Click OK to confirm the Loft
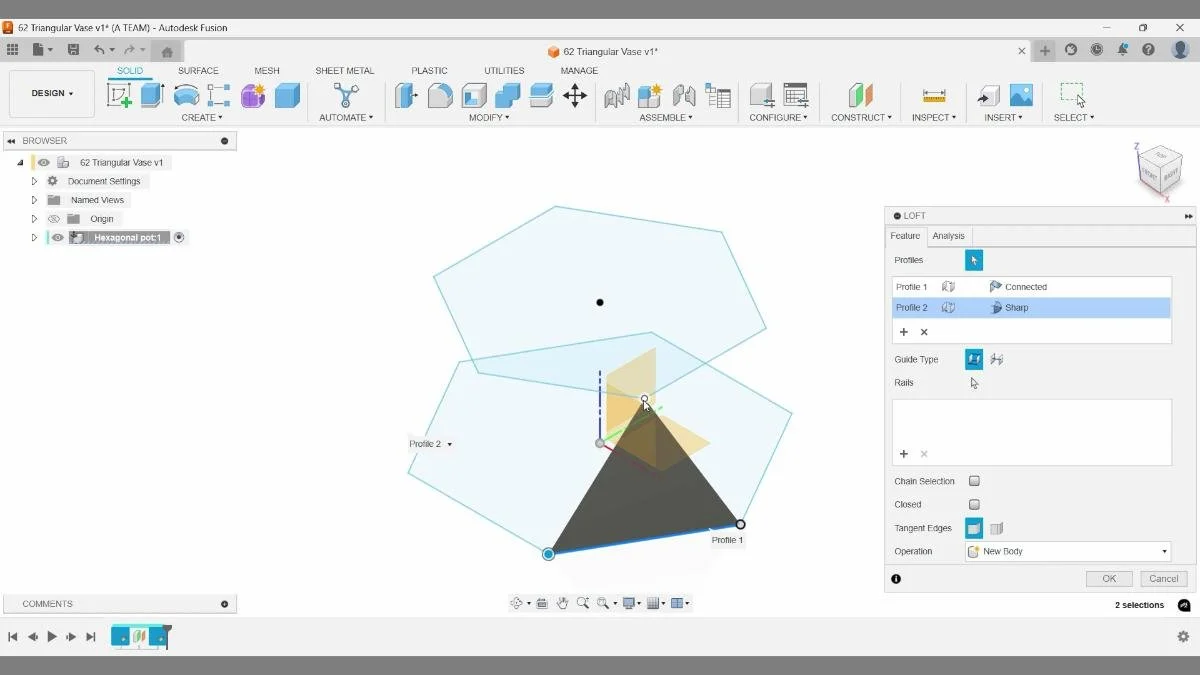 coord(1108,578)
